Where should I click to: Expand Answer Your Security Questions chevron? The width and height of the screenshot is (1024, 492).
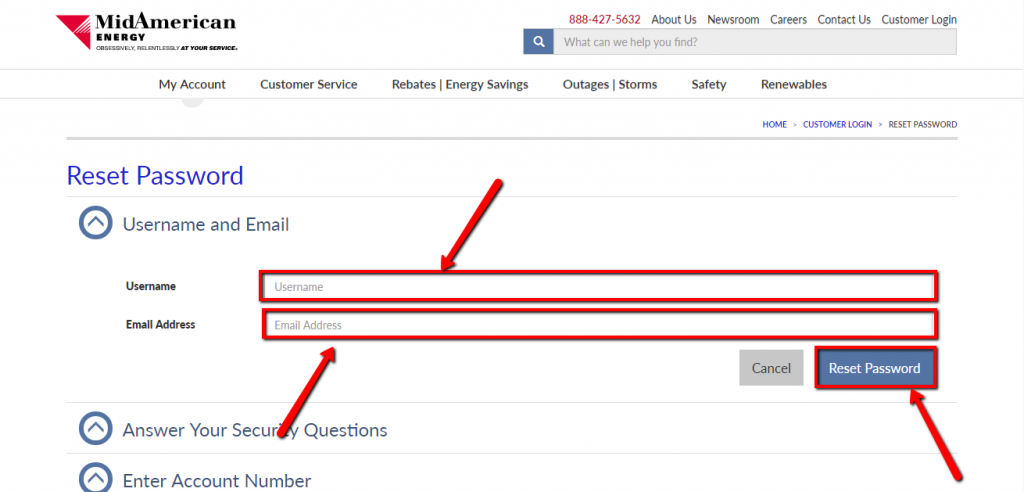click(x=96, y=428)
